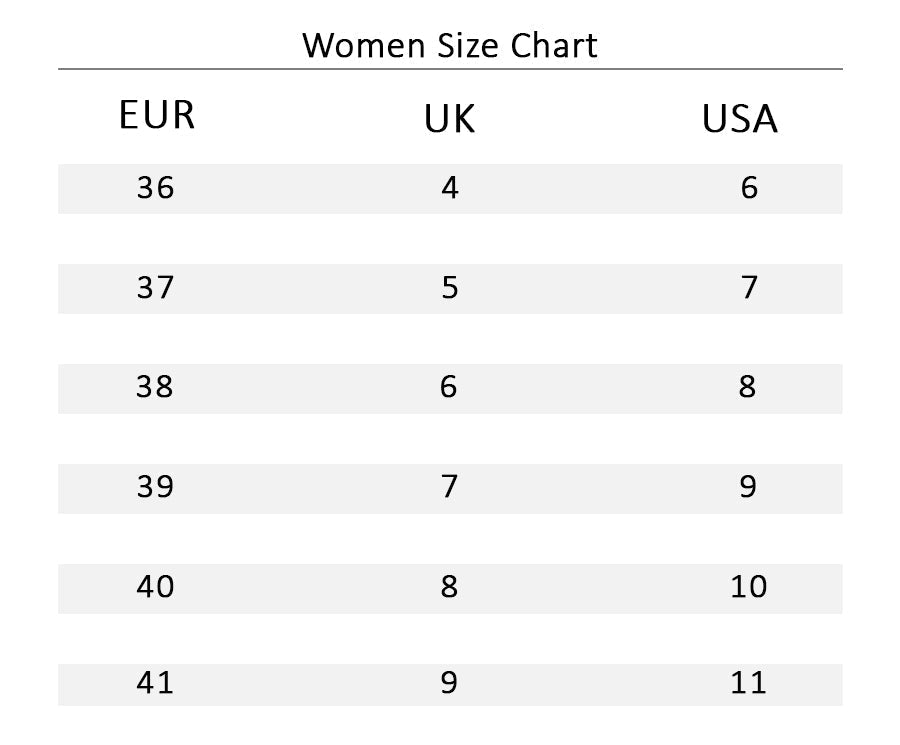Image resolution: width=900 pixels, height=745 pixels.
Task: Click USA size 9 in EUR 39 row
Action: 748,487
